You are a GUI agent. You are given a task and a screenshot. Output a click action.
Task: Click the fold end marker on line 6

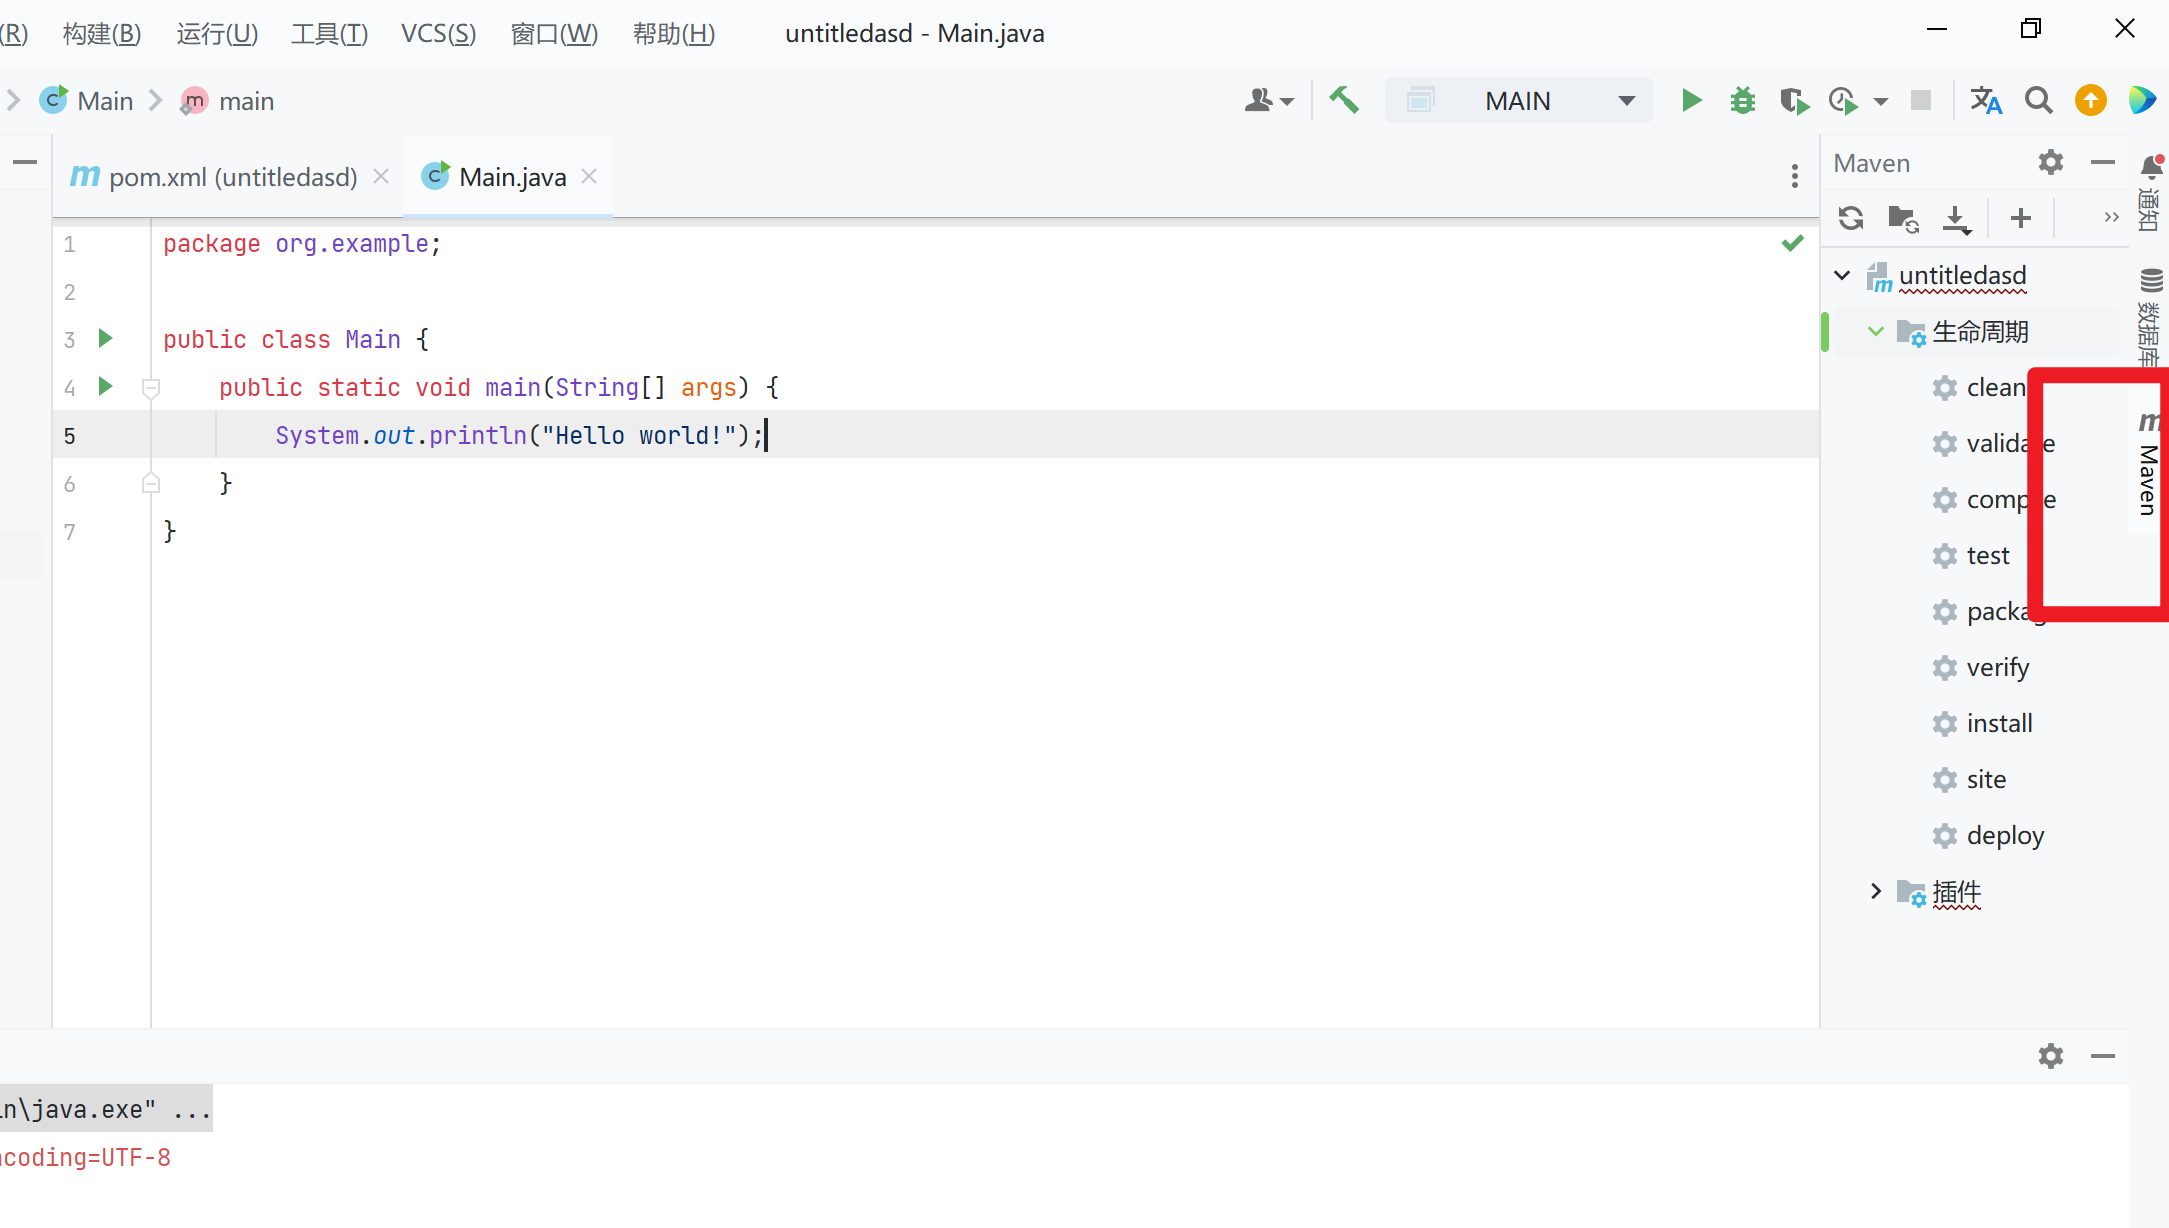[x=151, y=483]
